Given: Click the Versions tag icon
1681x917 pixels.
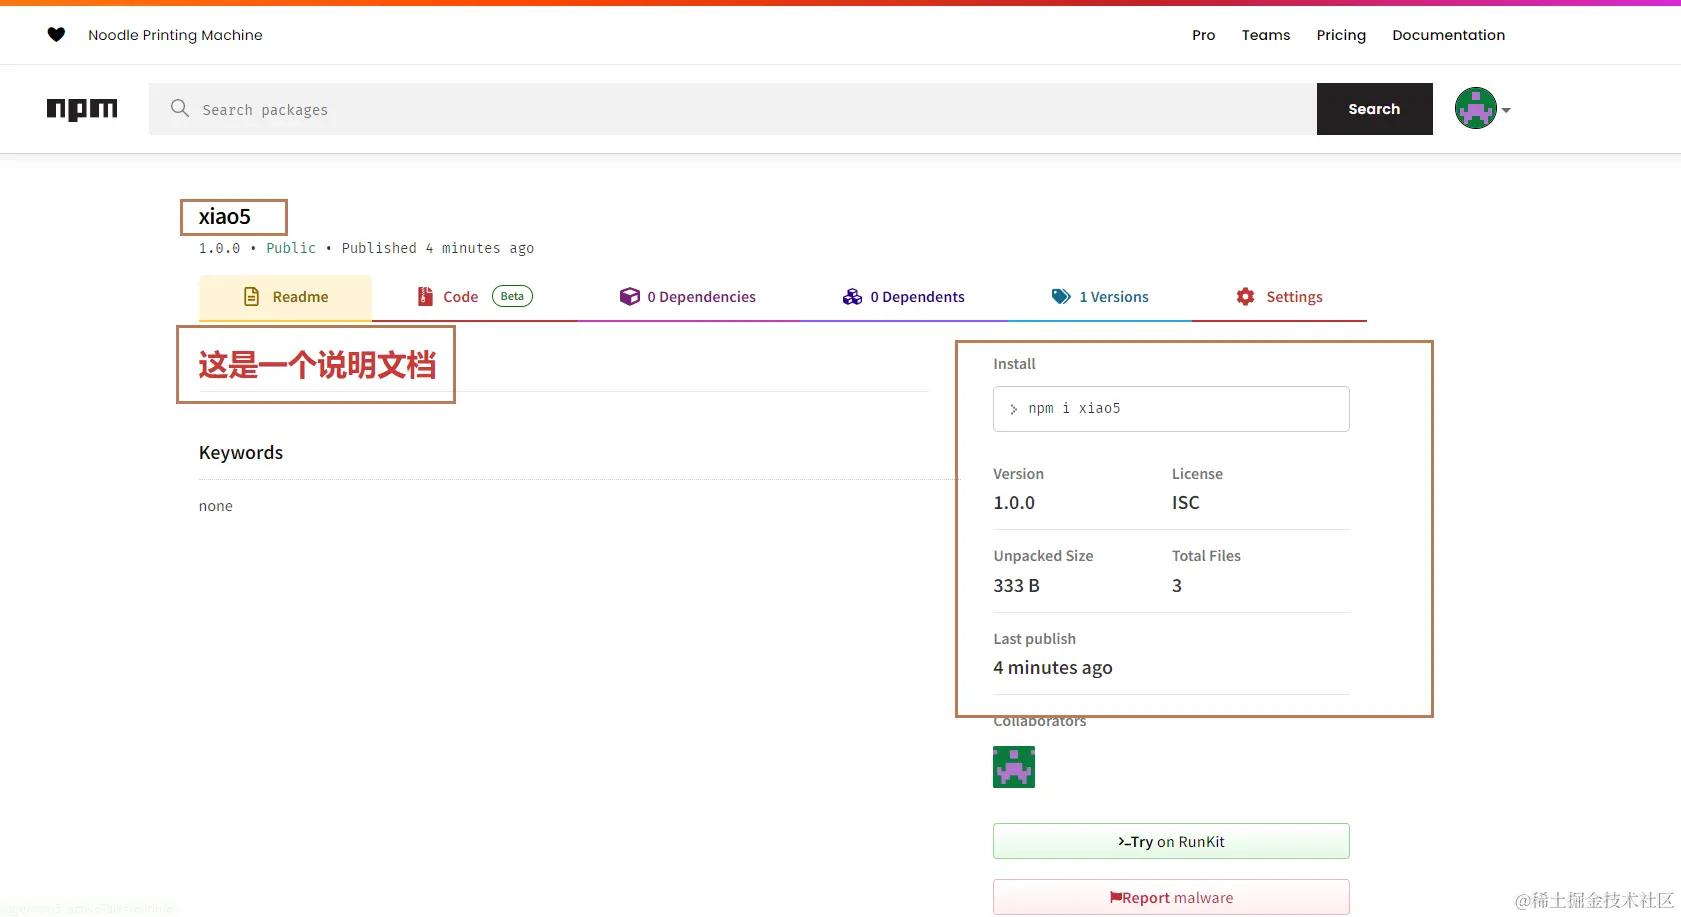Looking at the screenshot, I should tap(1061, 297).
